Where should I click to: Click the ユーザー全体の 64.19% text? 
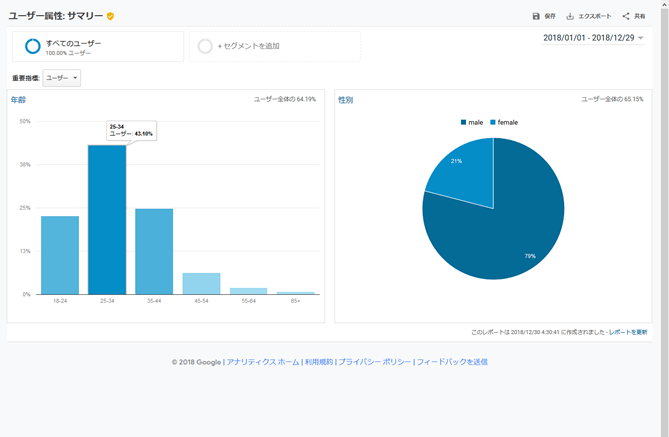[285, 99]
